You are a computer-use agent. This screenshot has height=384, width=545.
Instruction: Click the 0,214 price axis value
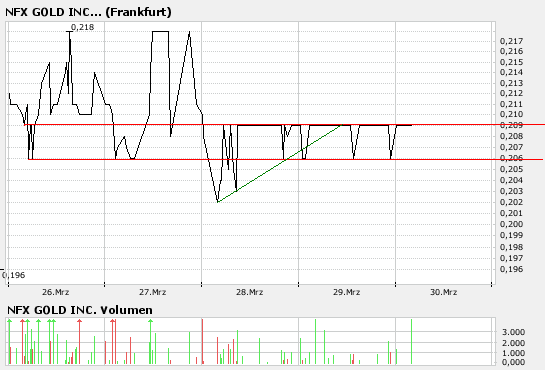coord(511,72)
